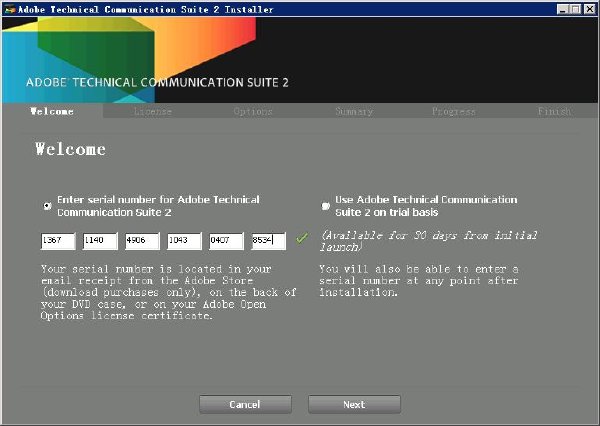Open the License step tab
This screenshot has width=600, height=426.
click(x=153, y=111)
